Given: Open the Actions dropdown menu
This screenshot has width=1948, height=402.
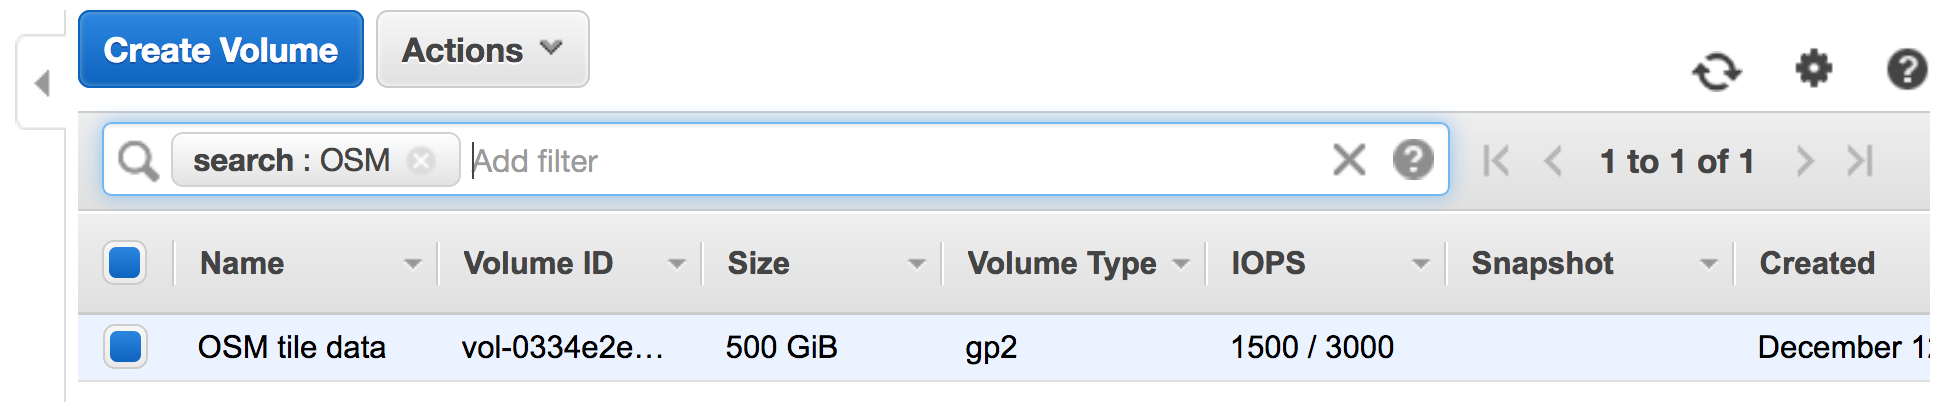Looking at the screenshot, I should click(x=483, y=49).
